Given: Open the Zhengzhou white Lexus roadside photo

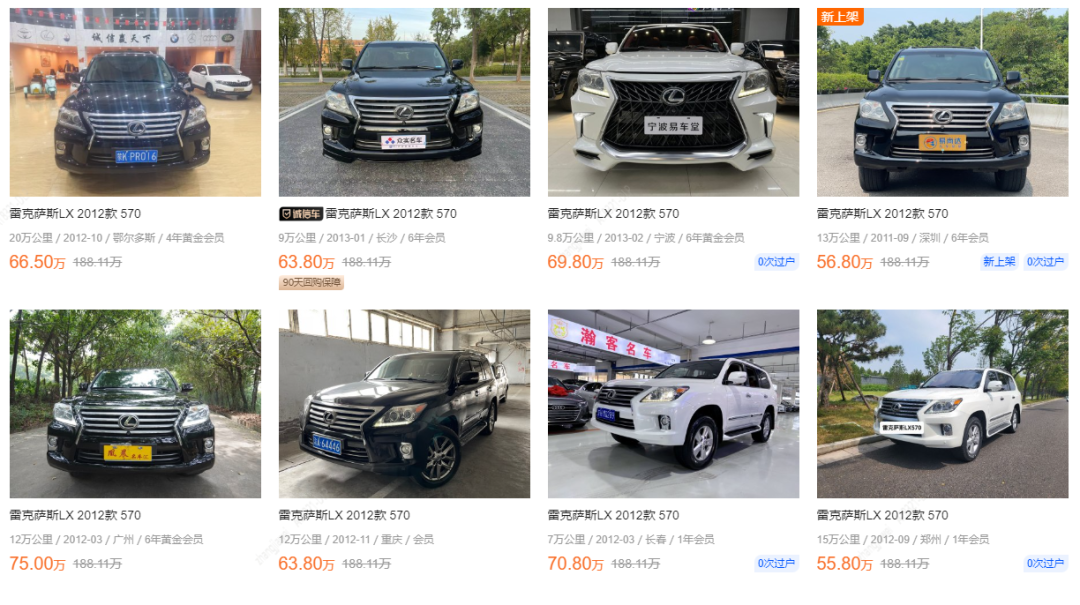Looking at the screenshot, I should (942, 404).
